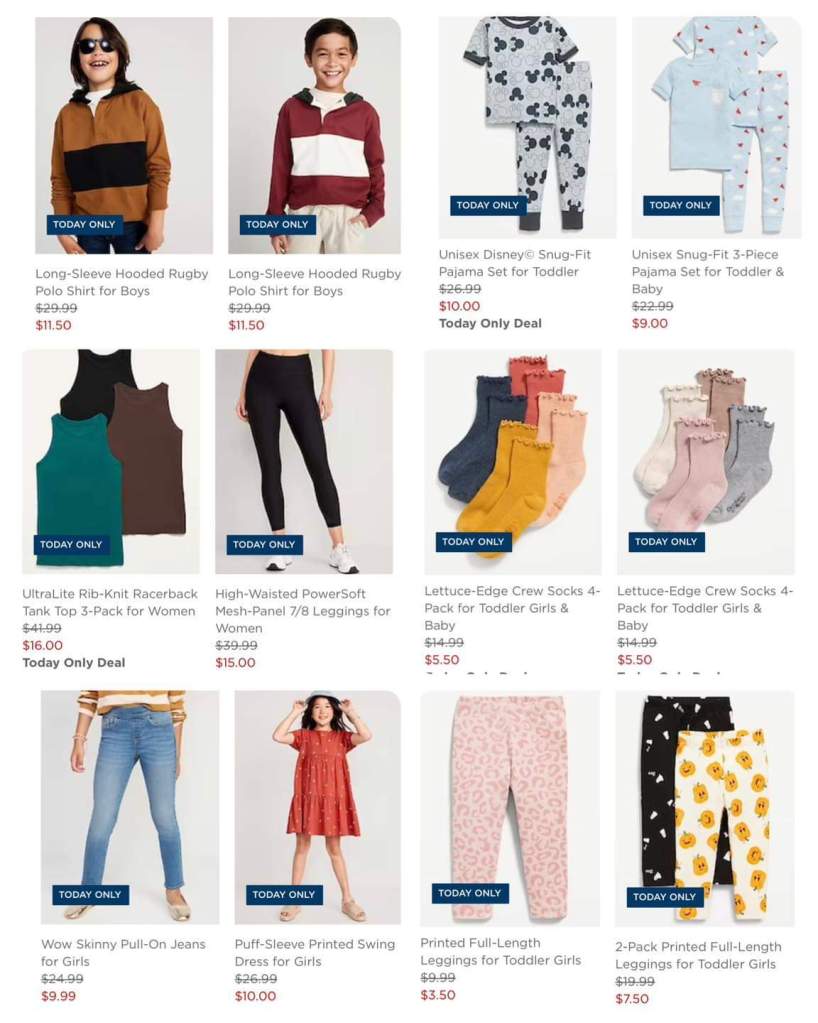Open the black PowerSoft leggings photo
818x1023 pixels.
304,461
